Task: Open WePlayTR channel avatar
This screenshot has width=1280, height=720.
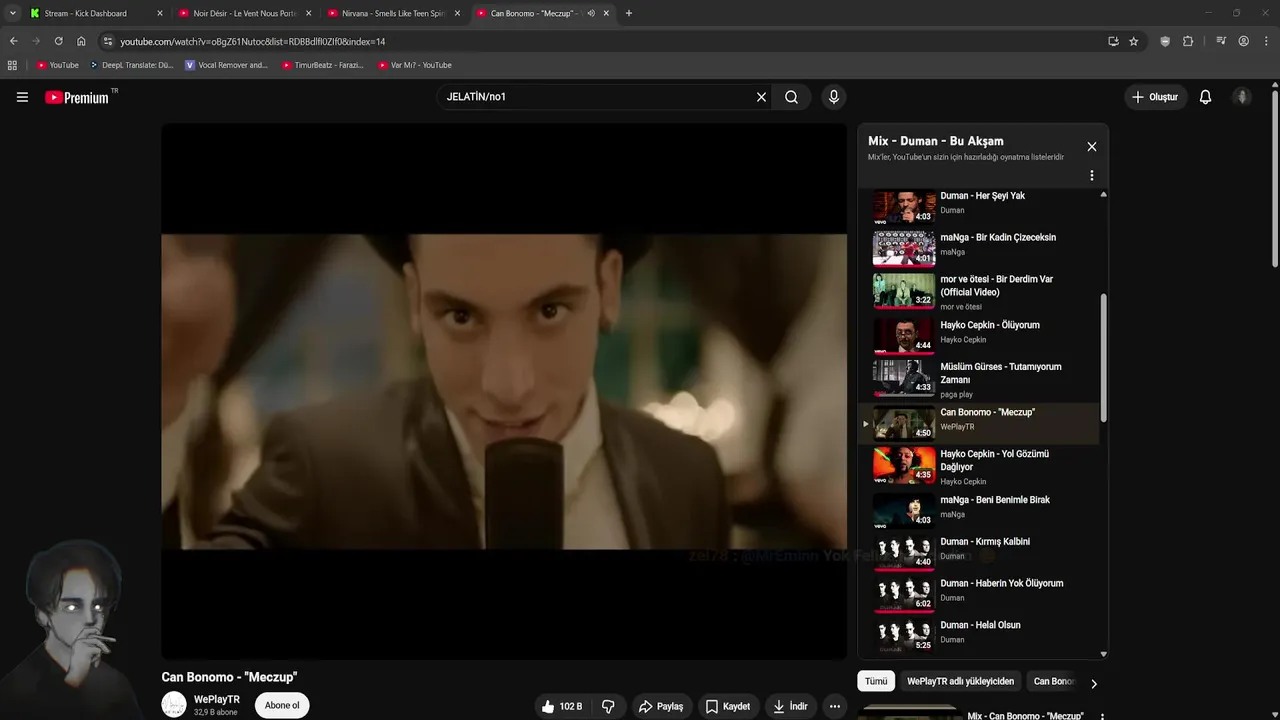Action: pyautogui.click(x=174, y=705)
